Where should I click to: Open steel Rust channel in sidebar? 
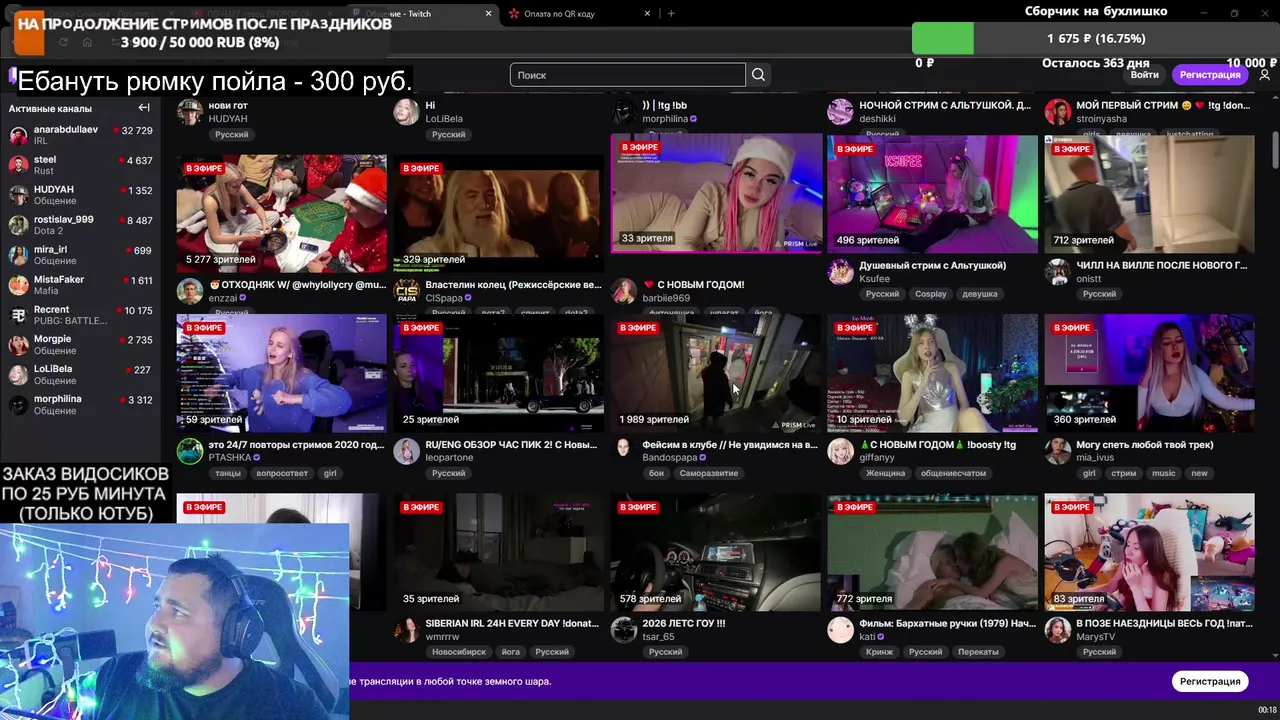pos(80,165)
